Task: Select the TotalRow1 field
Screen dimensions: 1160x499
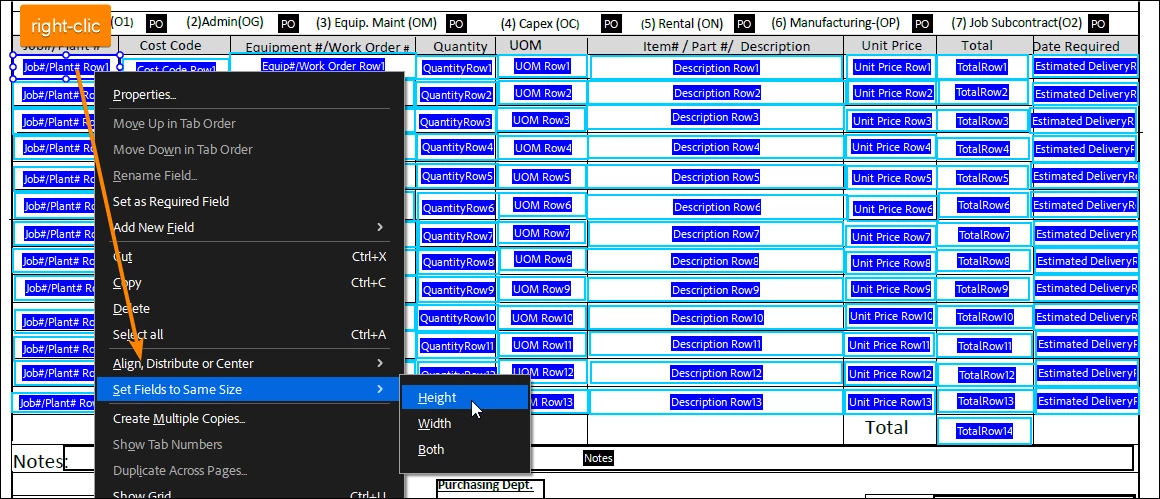Action: pos(982,67)
